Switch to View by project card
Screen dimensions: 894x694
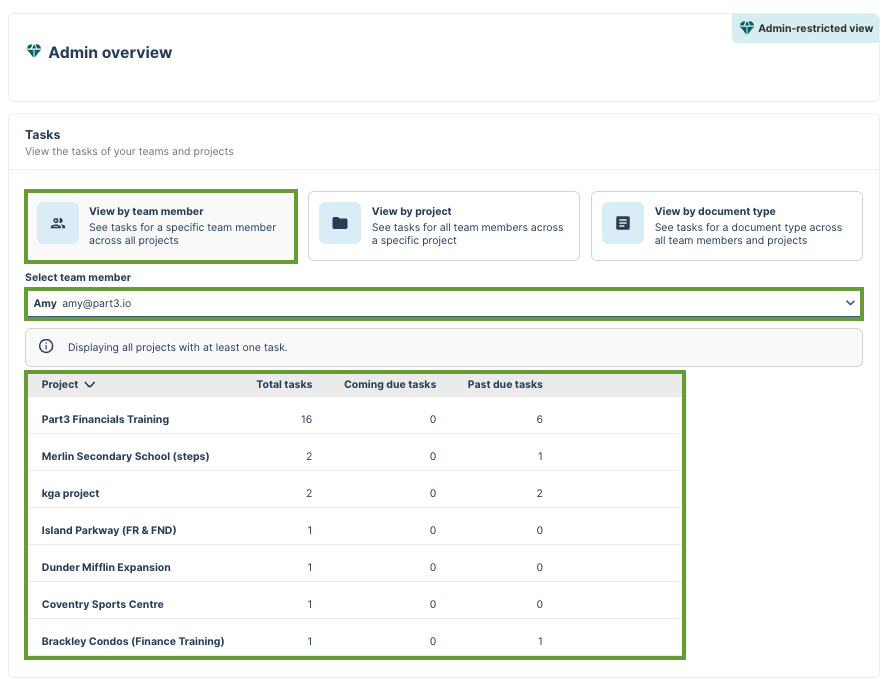(444, 226)
